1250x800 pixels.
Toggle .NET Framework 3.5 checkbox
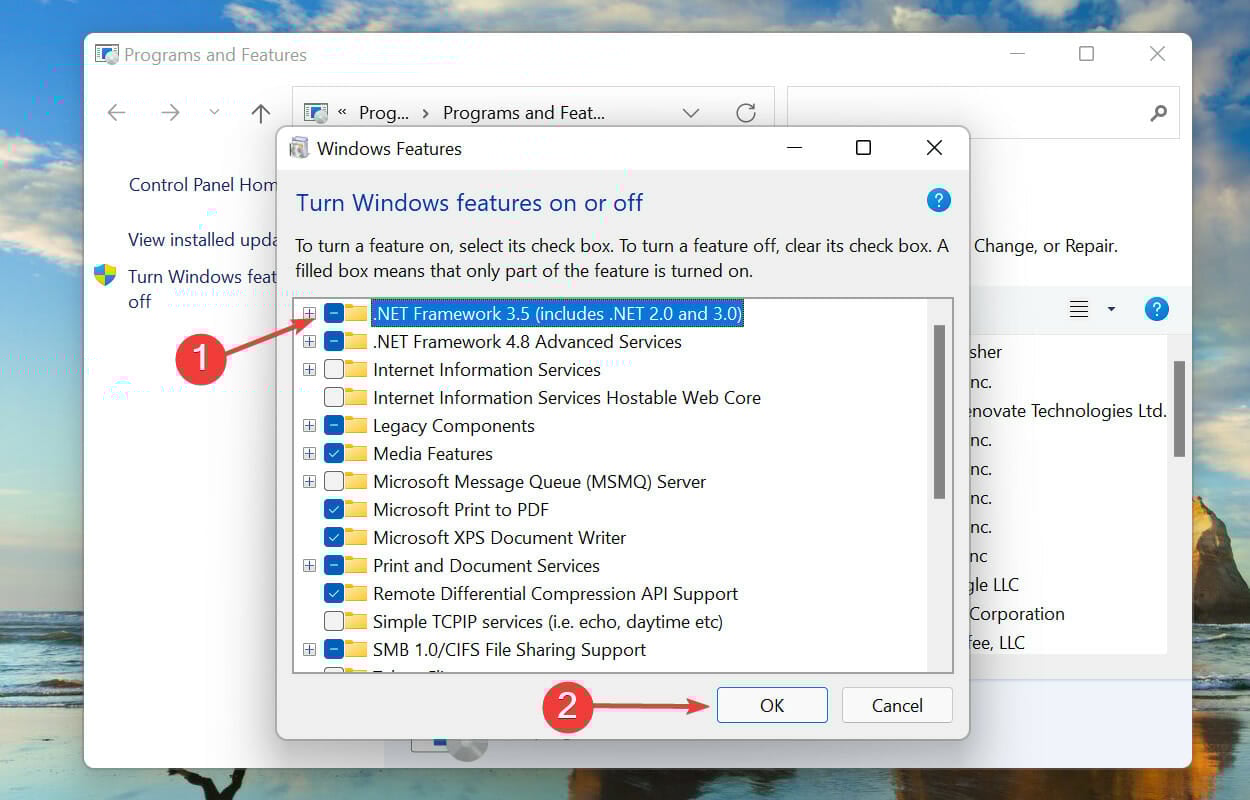tap(334, 313)
